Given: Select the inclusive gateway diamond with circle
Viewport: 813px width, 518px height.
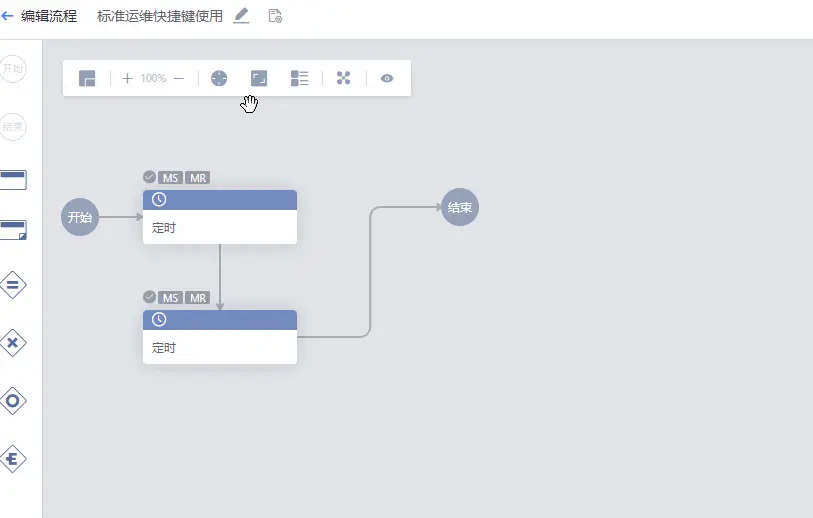Looking at the screenshot, I should [x=12, y=401].
